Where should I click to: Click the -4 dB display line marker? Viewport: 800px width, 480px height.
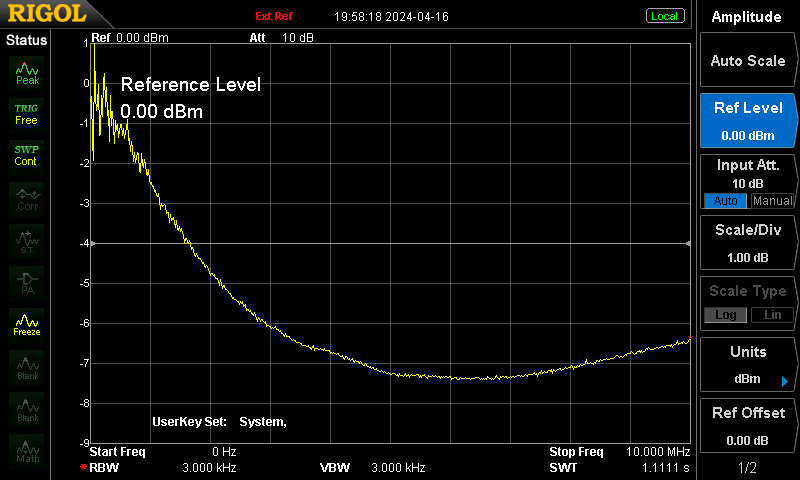coord(390,243)
